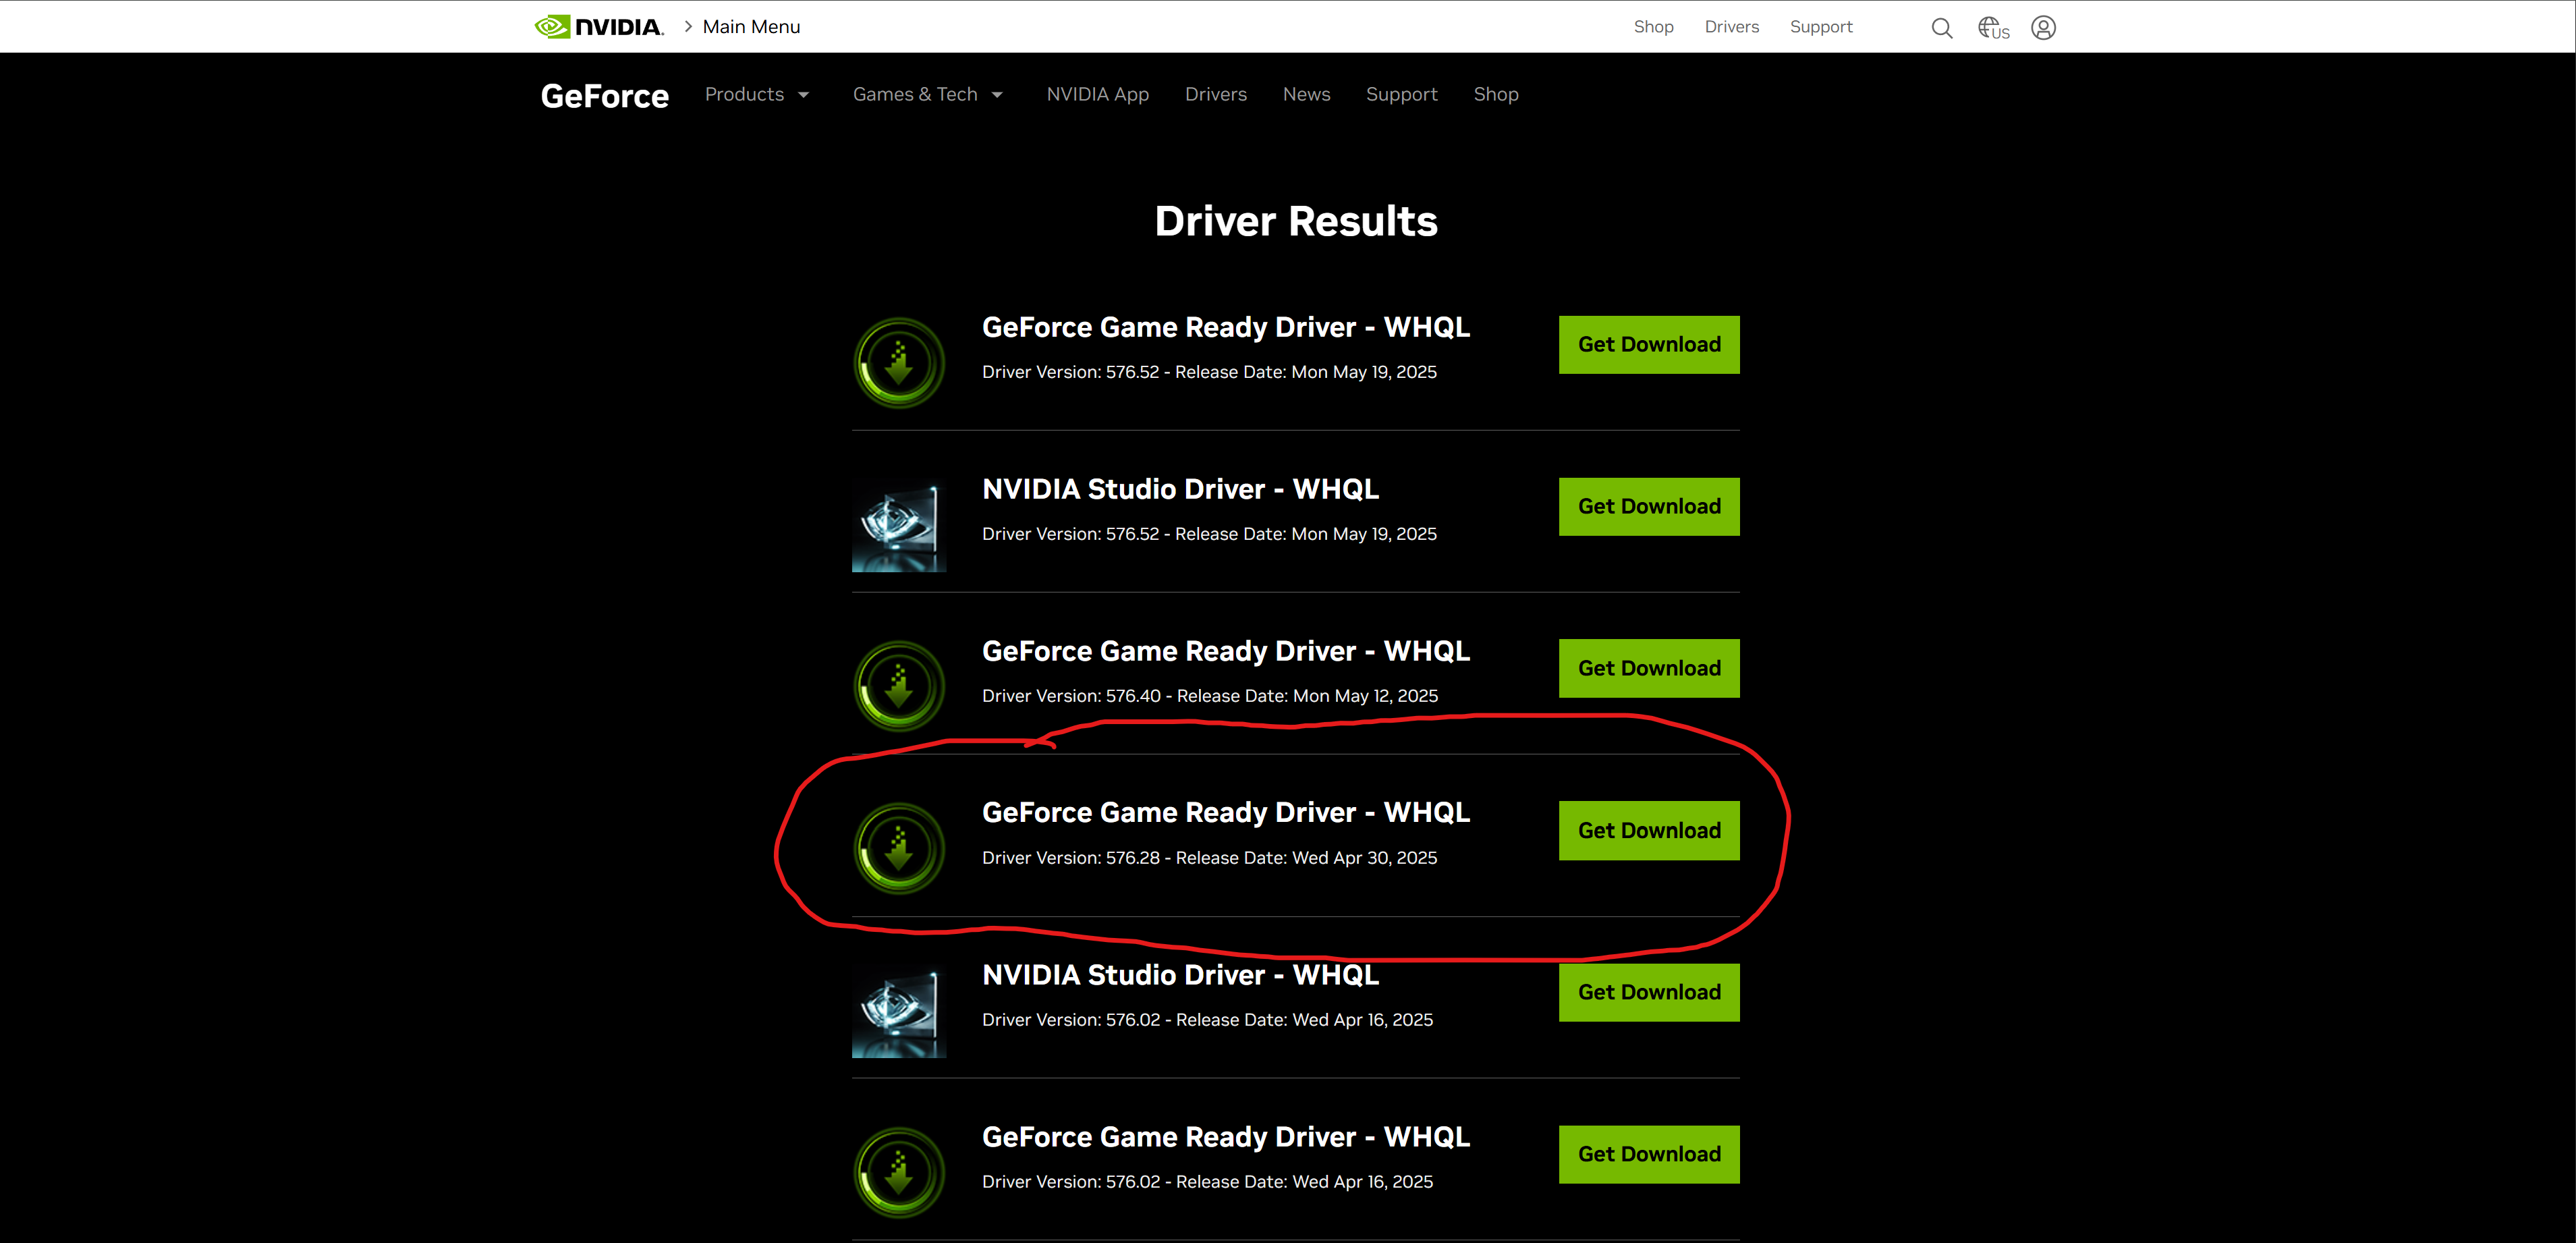Viewport: 2576px width, 1243px height.
Task: Expand the Games & Tech dropdown
Action: [926, 94]
